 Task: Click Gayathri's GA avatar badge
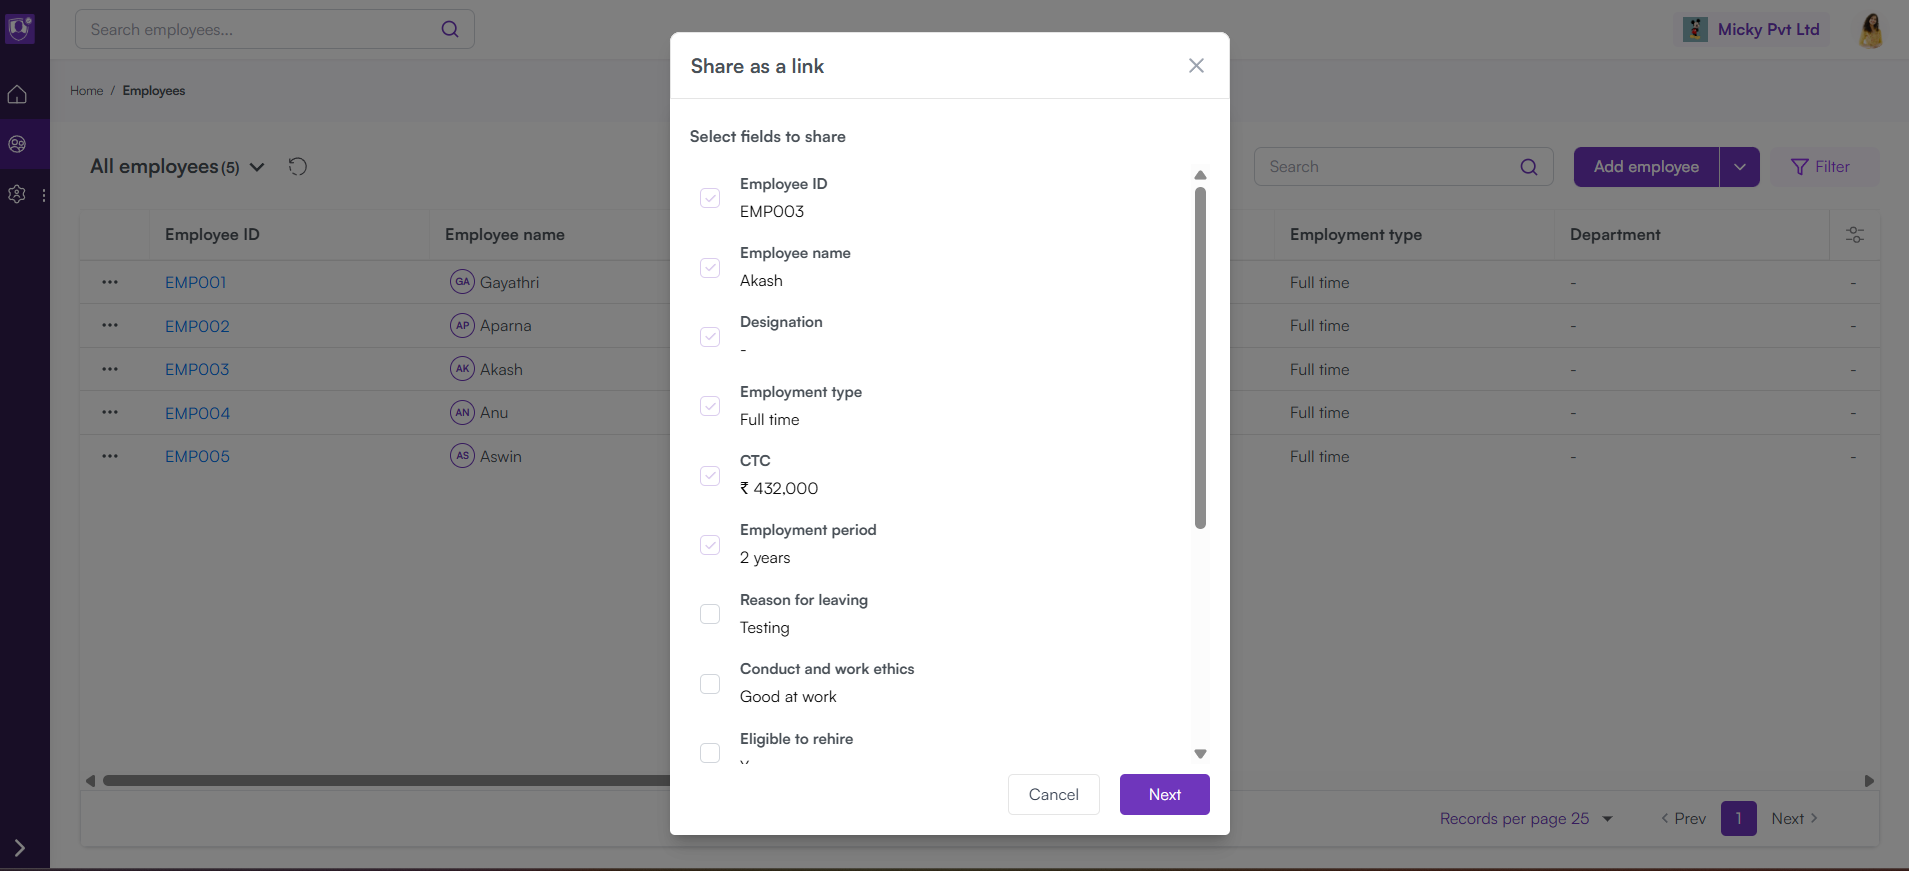click(x=462, y=282)
